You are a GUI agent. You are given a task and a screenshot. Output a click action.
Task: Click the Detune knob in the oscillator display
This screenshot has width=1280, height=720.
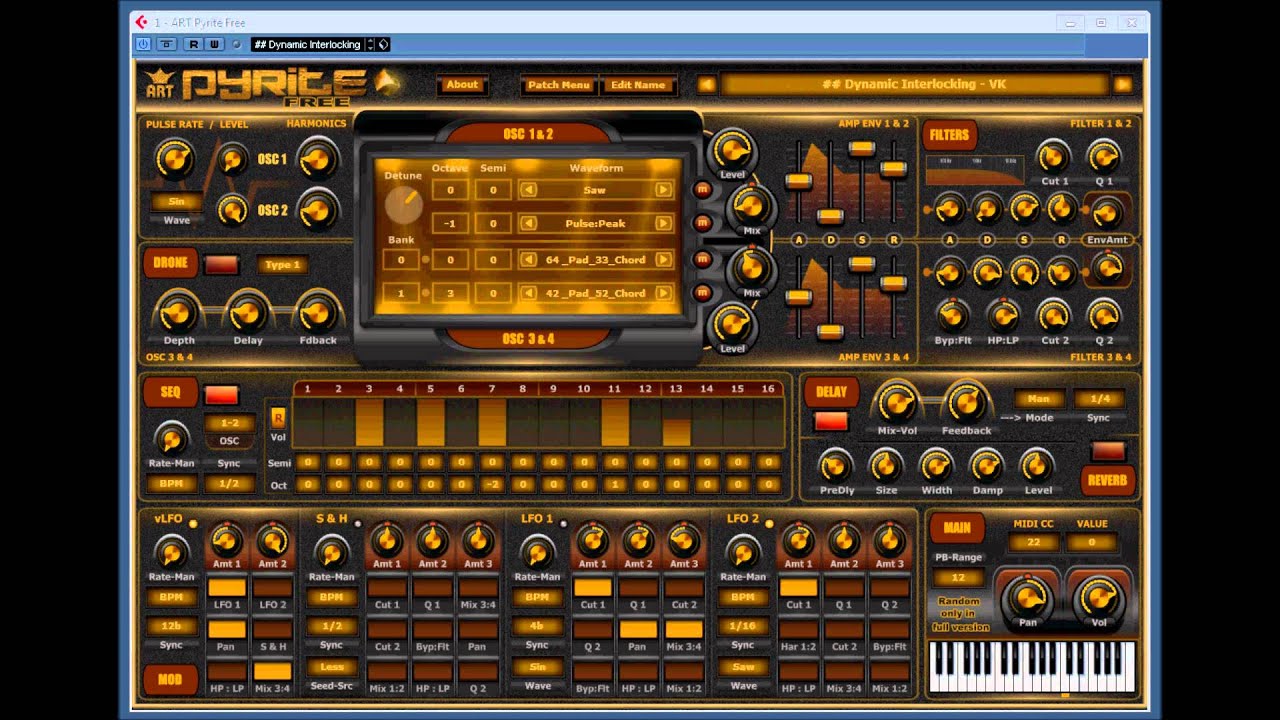click(x=404, y=204)
